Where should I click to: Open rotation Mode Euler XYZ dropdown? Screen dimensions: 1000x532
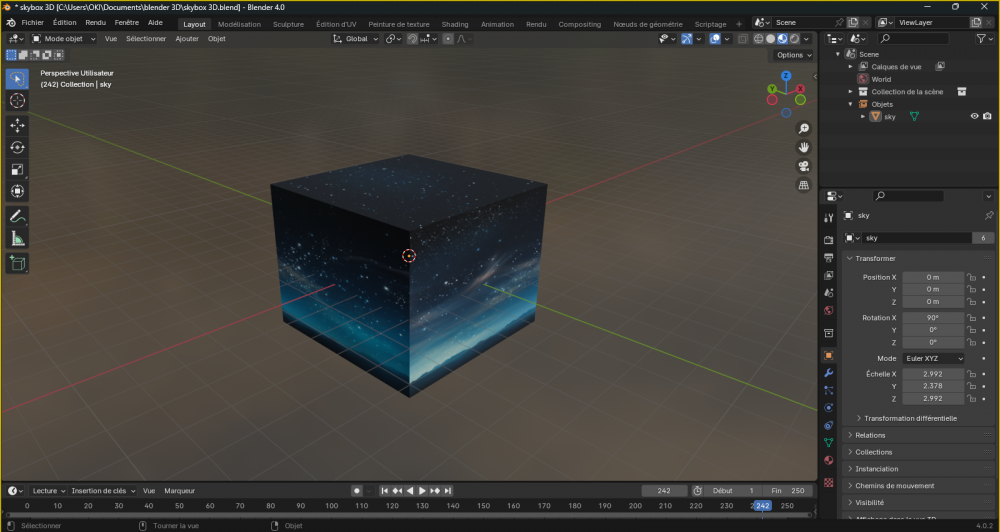934,358
